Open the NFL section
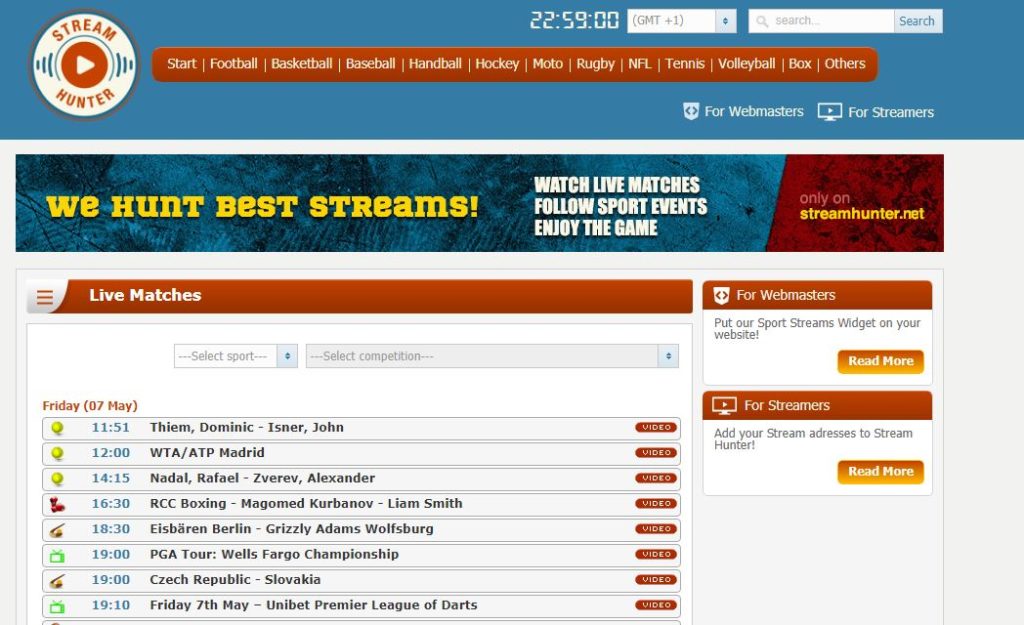Screen dimensions: 1024x625 click(x=639, y=63)
